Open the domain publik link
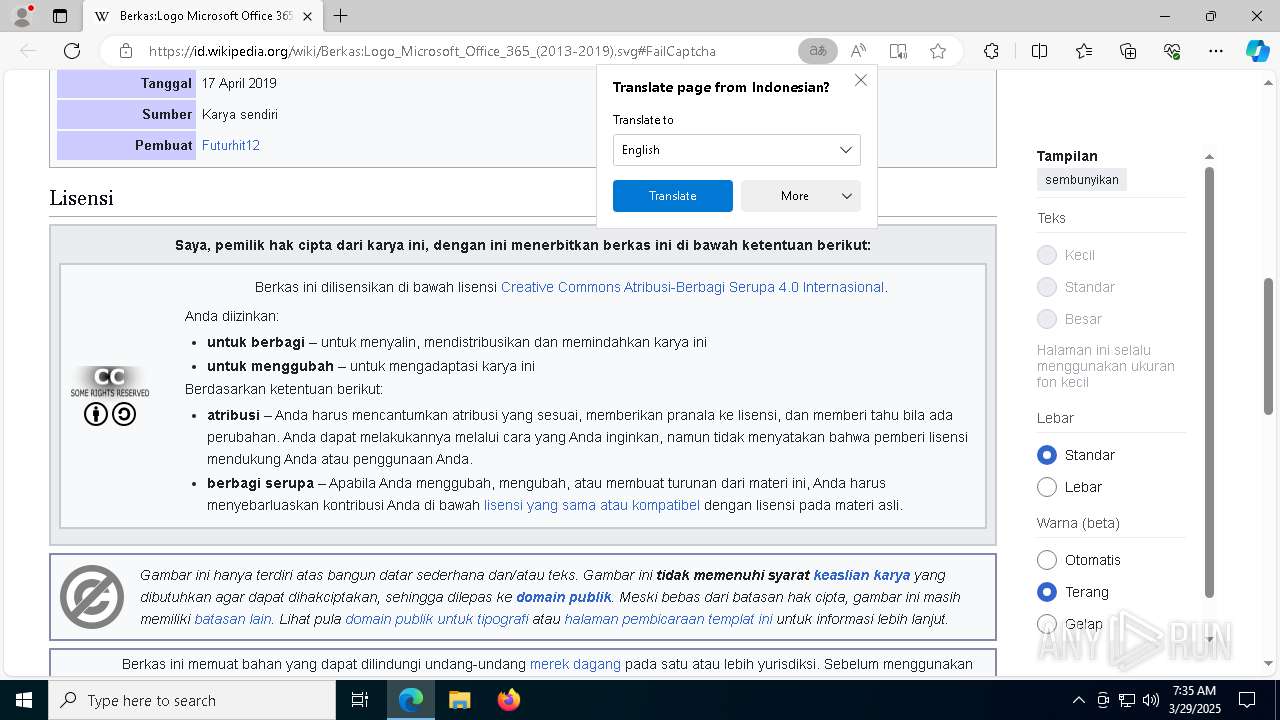 click(x=564, y=597)
